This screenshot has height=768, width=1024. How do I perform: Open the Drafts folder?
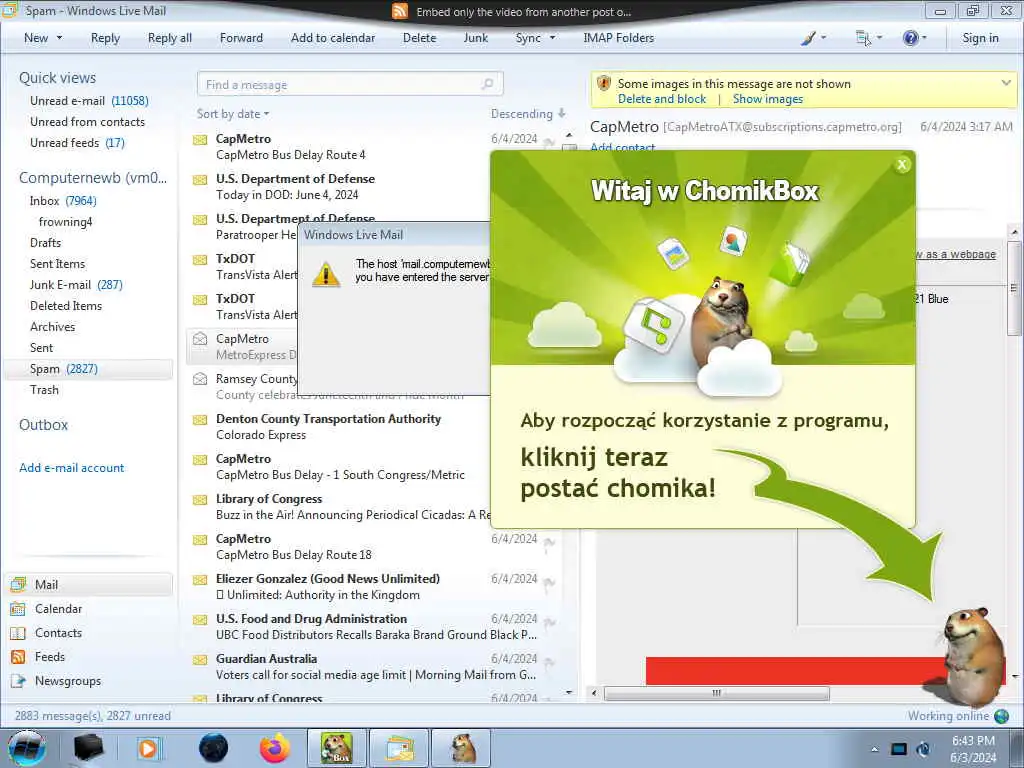pos(45,243)
